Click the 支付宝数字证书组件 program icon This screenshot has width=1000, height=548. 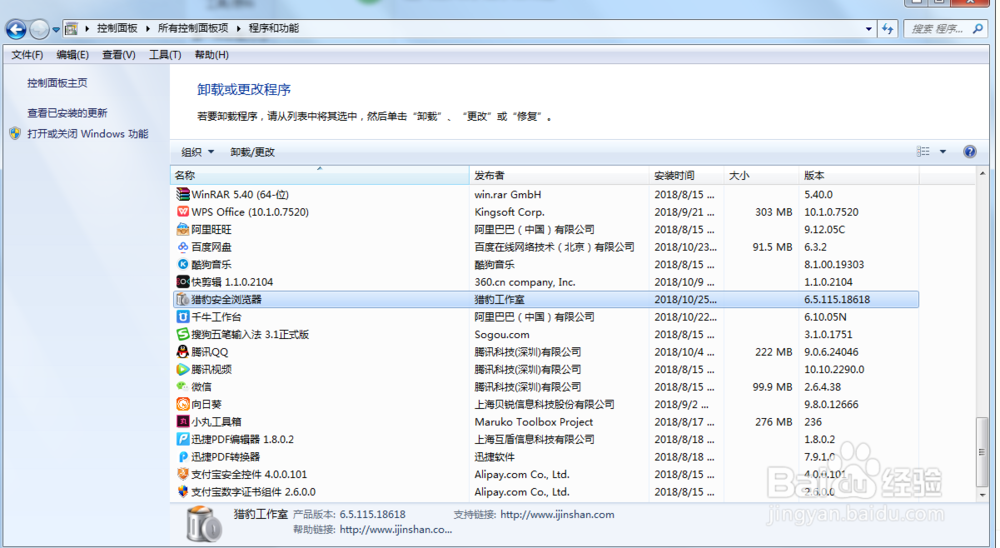[x=183, y=491]
